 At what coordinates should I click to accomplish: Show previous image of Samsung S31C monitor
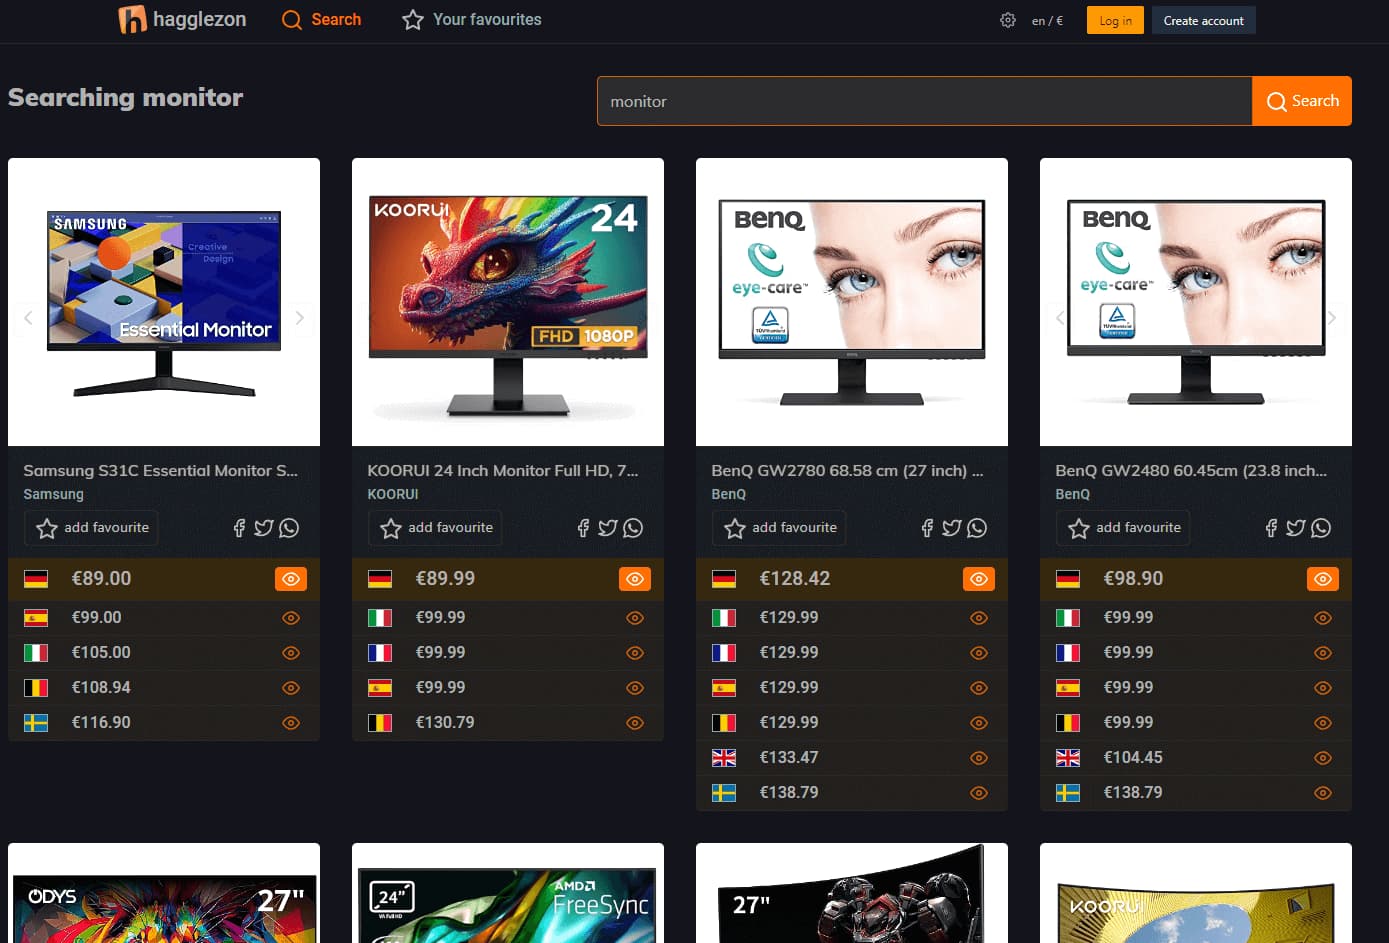pos(28,318)
